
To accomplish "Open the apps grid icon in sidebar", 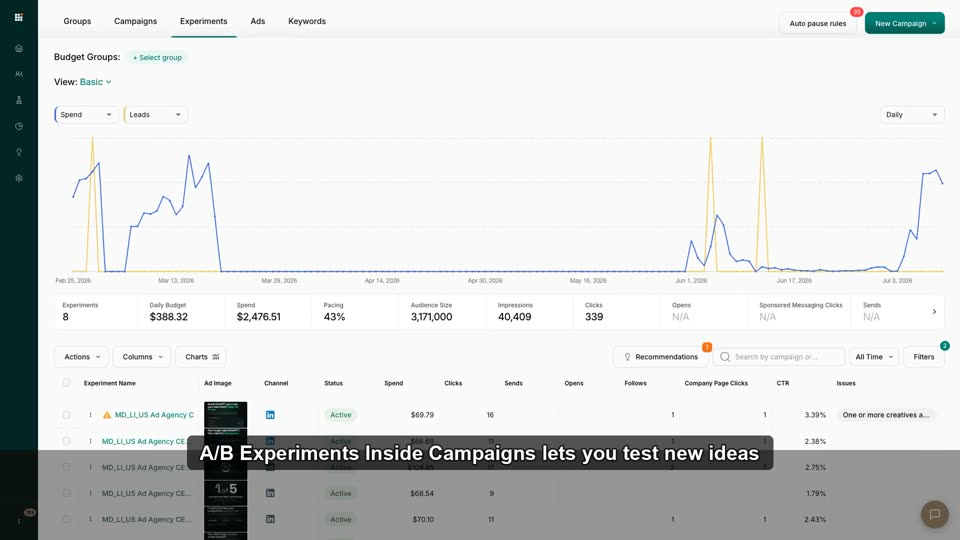I will point(19,17).
